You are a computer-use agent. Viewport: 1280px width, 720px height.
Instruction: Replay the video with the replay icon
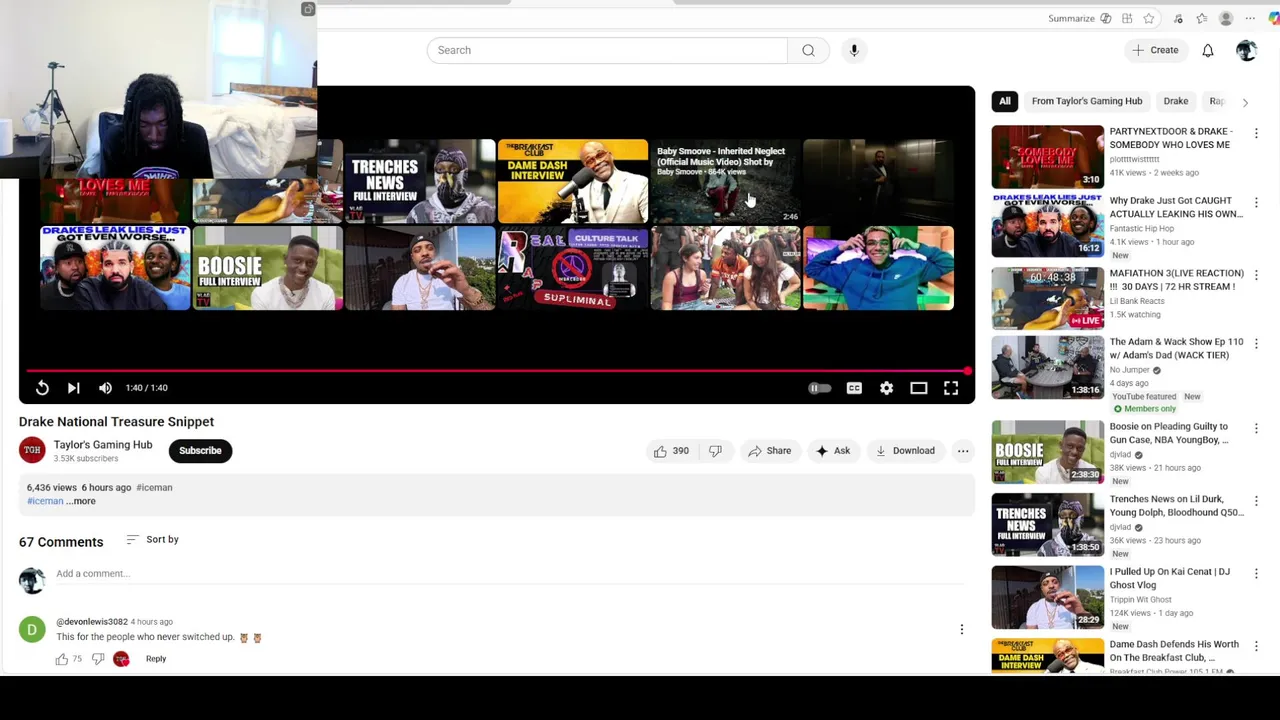42,388
